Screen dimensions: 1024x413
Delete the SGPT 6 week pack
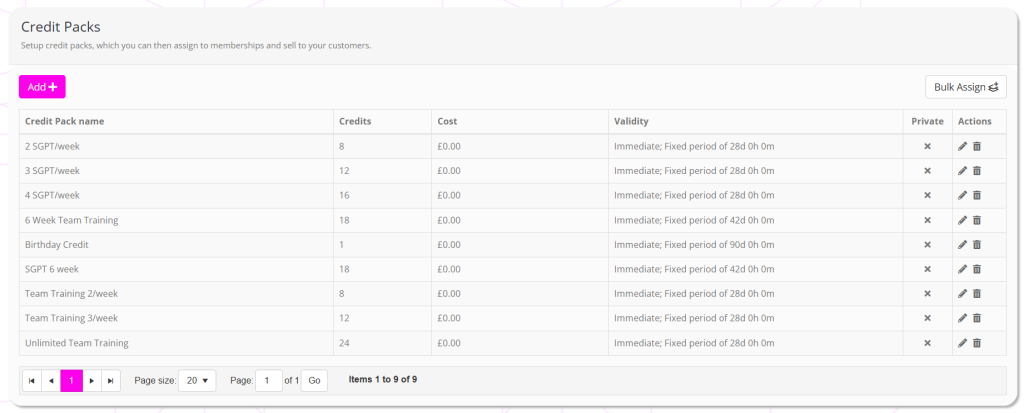[977, 269]
